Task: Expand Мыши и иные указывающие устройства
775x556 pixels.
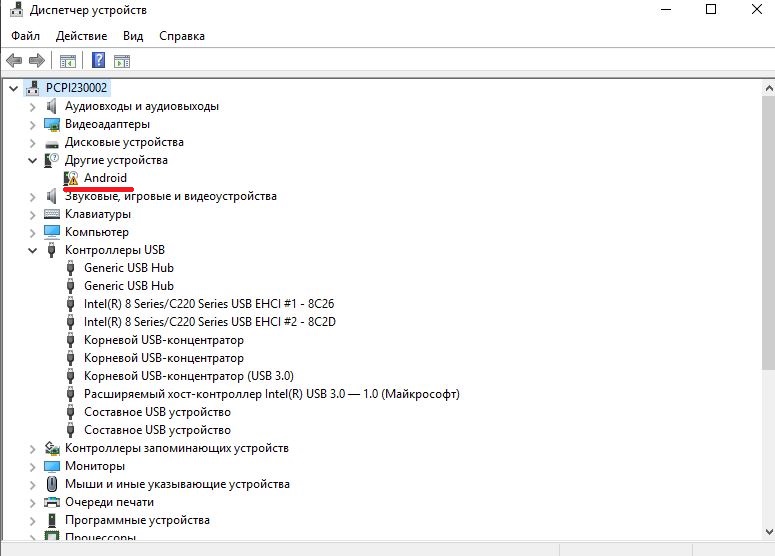Action: coord(33,484)
